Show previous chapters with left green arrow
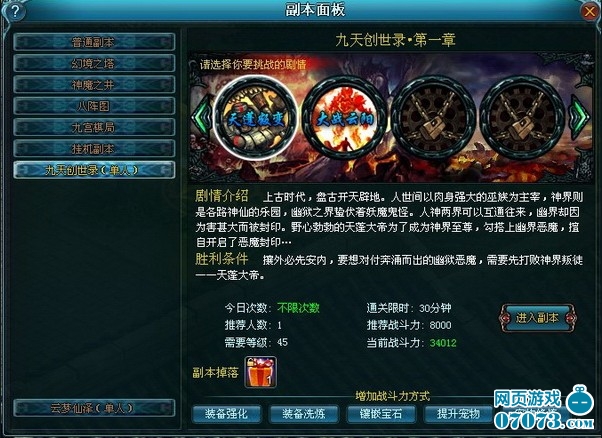 [202, 117]
